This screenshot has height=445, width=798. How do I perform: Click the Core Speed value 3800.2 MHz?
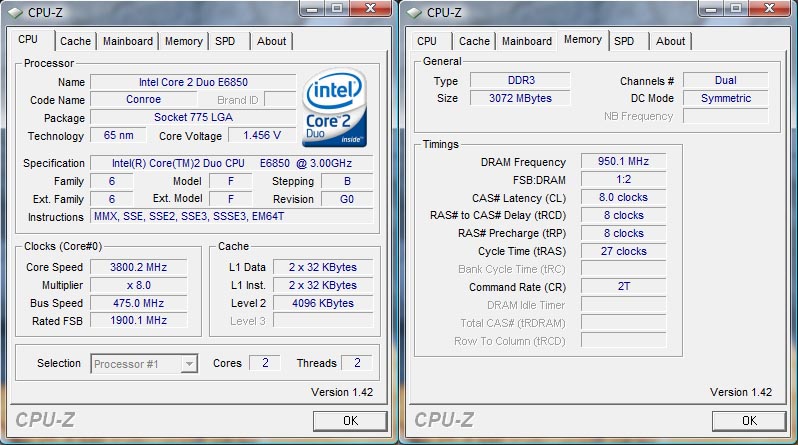138,267
